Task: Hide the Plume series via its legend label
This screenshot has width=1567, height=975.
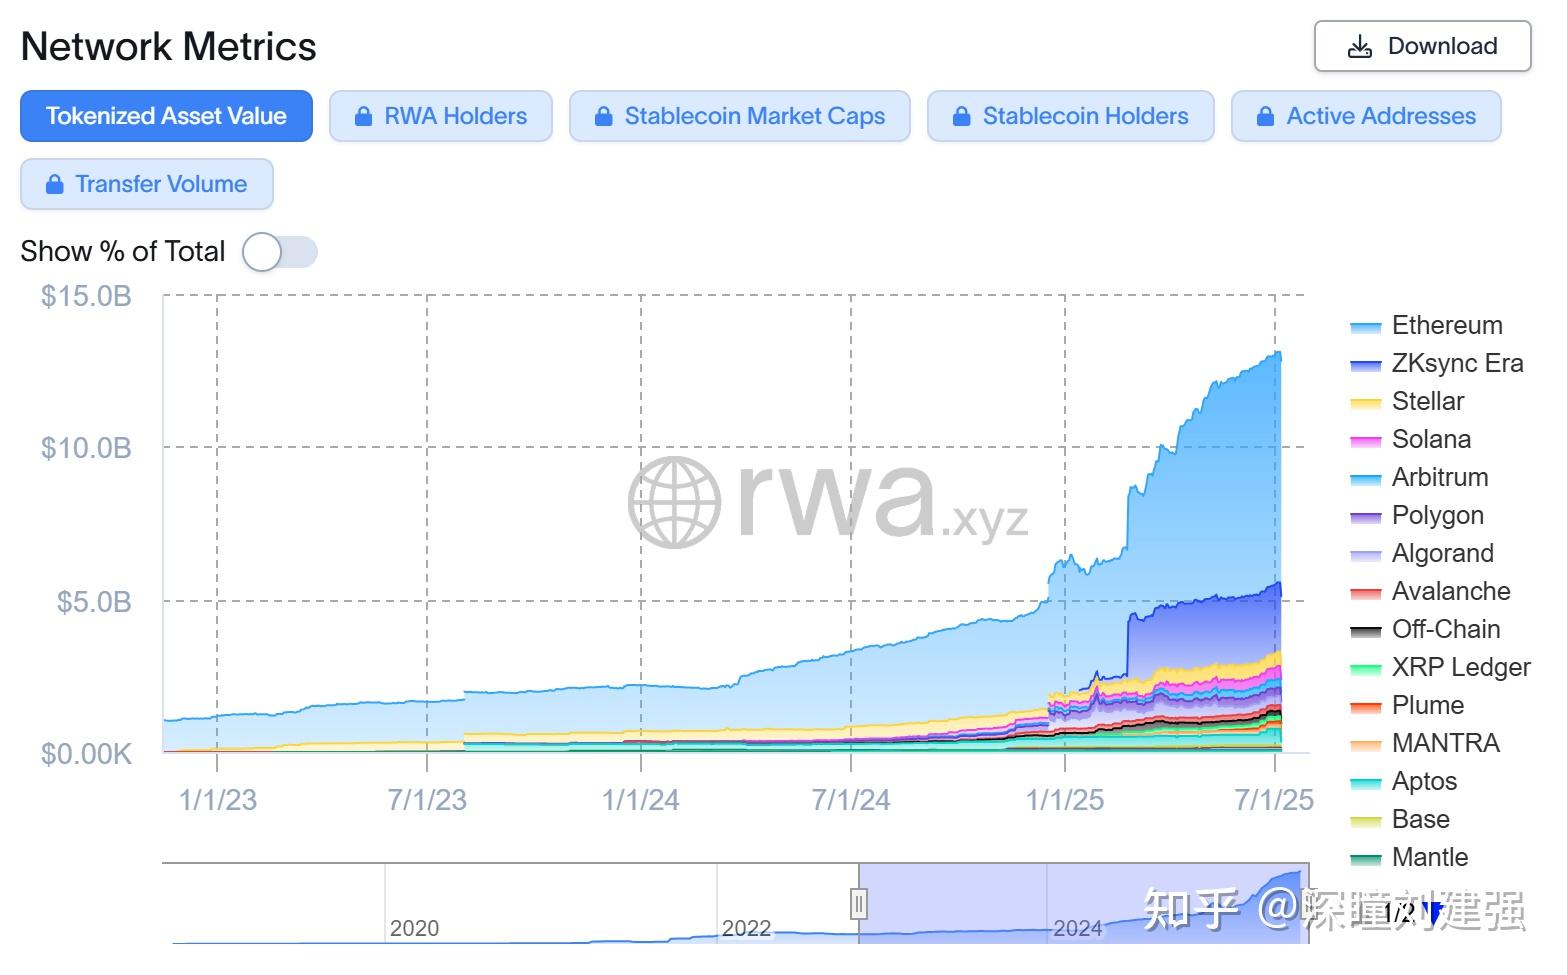Action: [x=1428, y=705]
